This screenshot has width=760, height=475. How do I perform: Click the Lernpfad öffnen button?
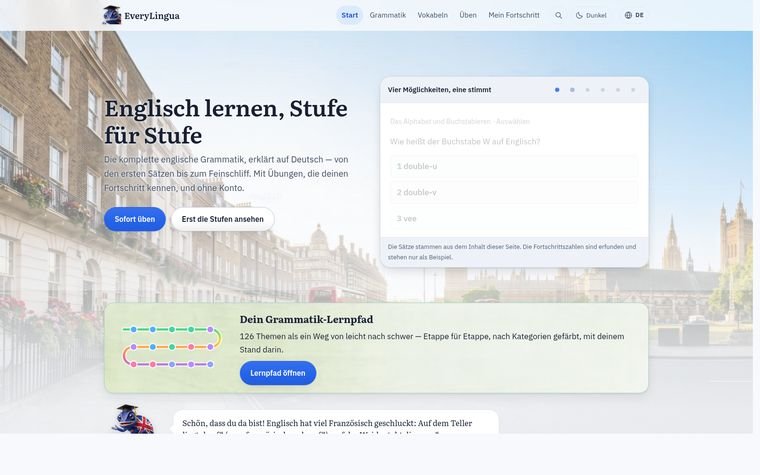pos(278,373)
